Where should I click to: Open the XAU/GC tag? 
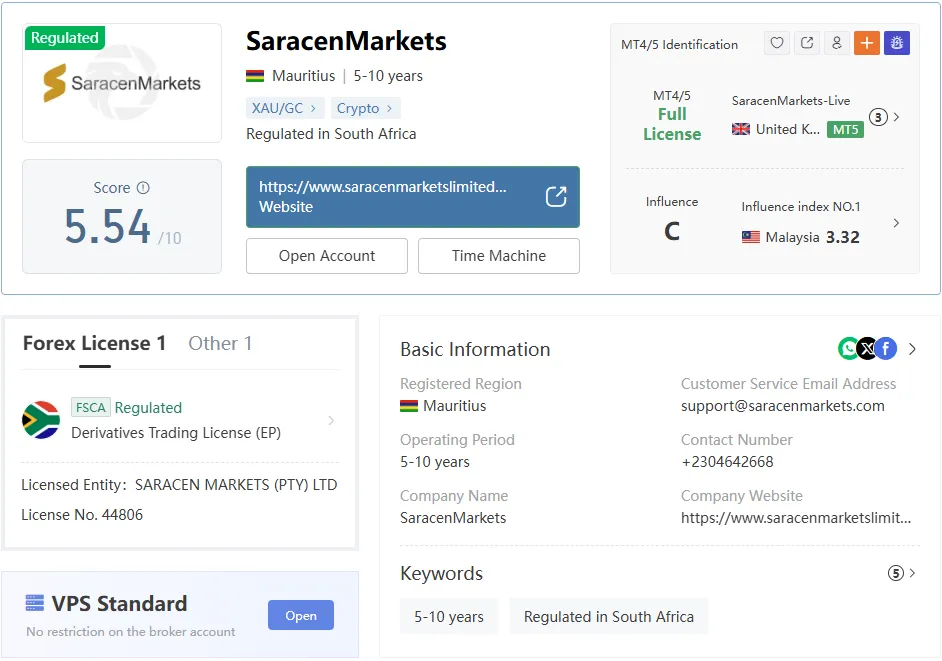[x=285, y=108]
